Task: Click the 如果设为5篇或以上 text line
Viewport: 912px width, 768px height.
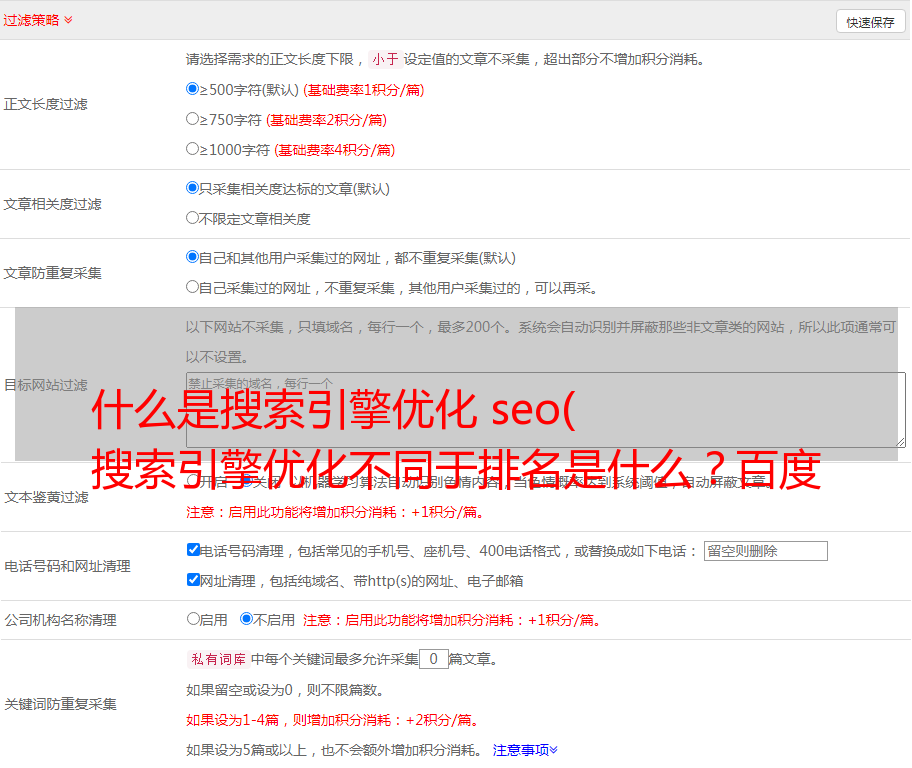Action: pos(334,750)
